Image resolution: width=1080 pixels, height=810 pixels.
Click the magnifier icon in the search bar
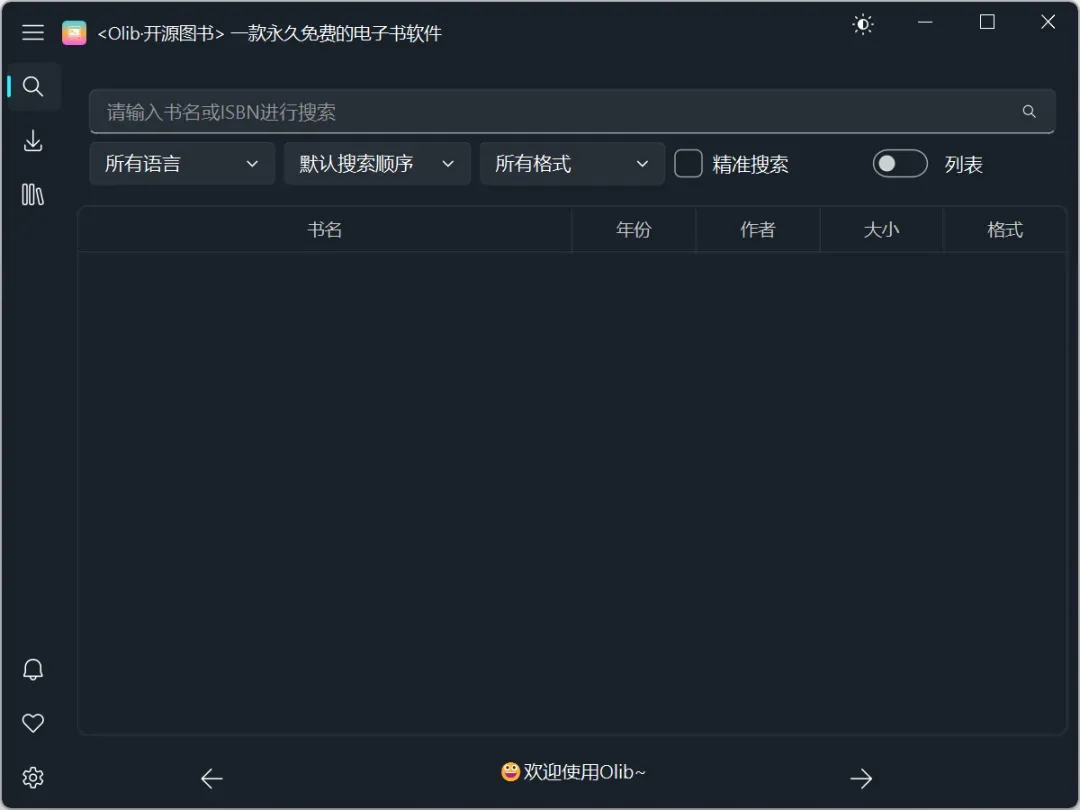click(1028, 111)
